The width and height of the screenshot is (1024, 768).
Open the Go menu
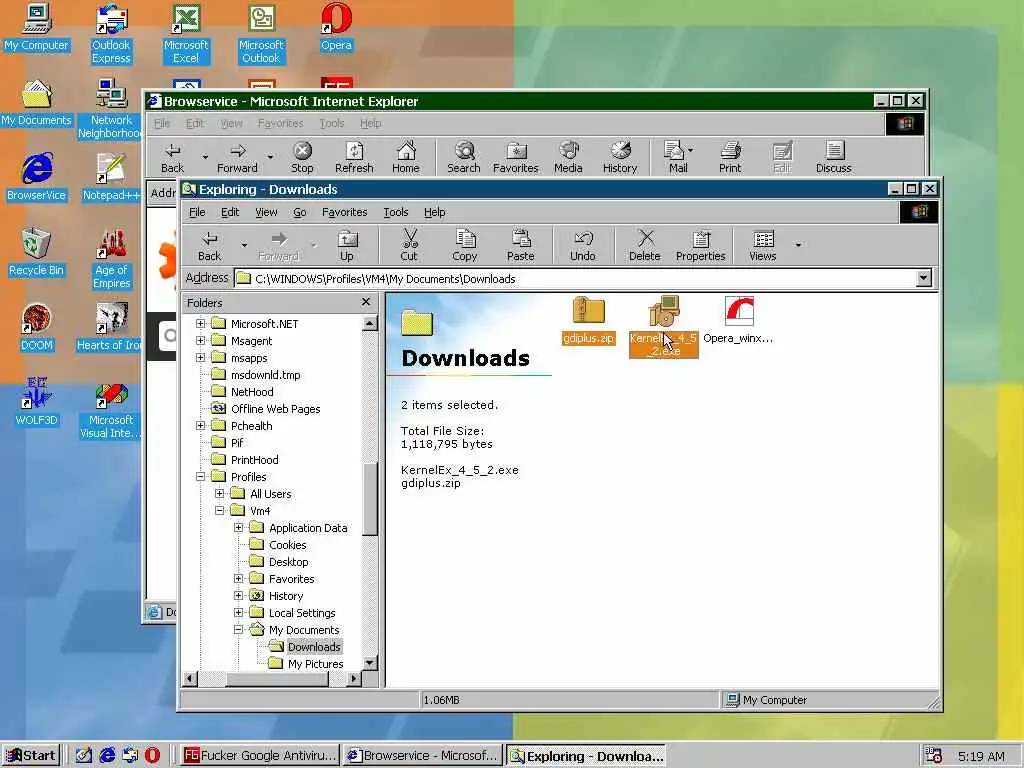tap(300, 212)
